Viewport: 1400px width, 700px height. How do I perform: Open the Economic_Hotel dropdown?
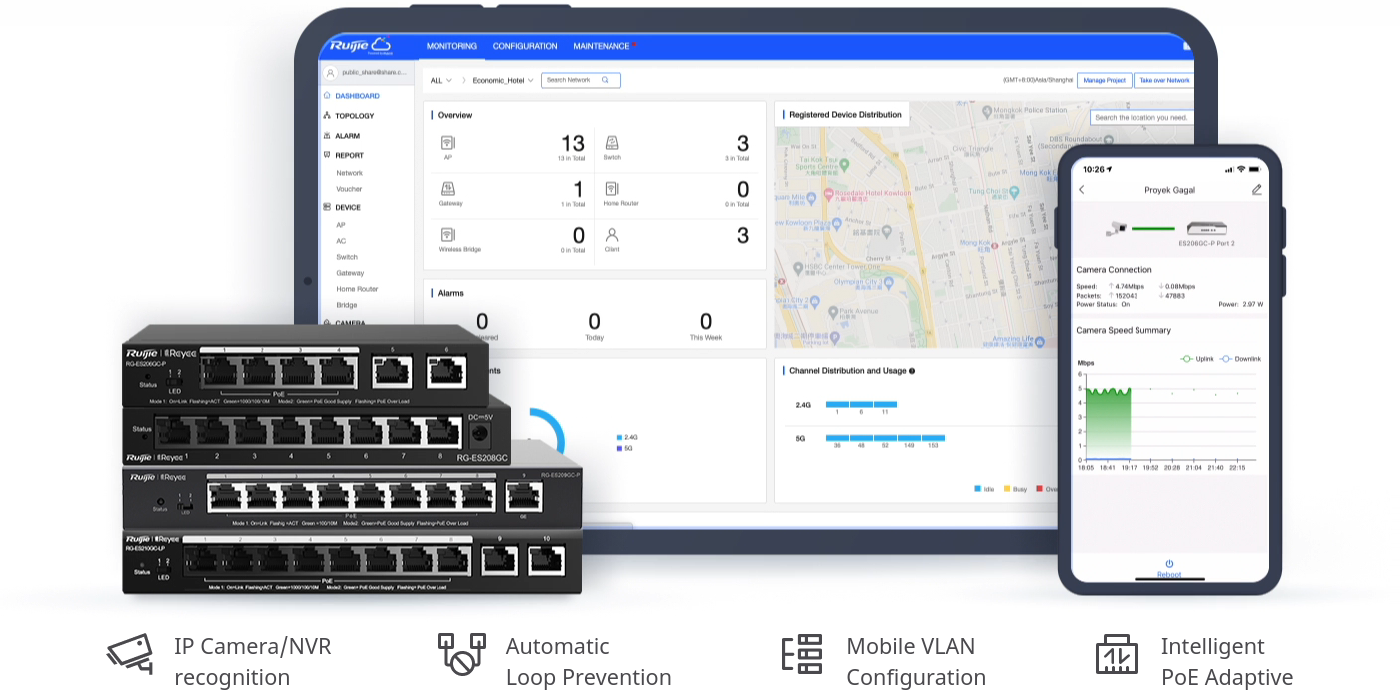[503, 80]
